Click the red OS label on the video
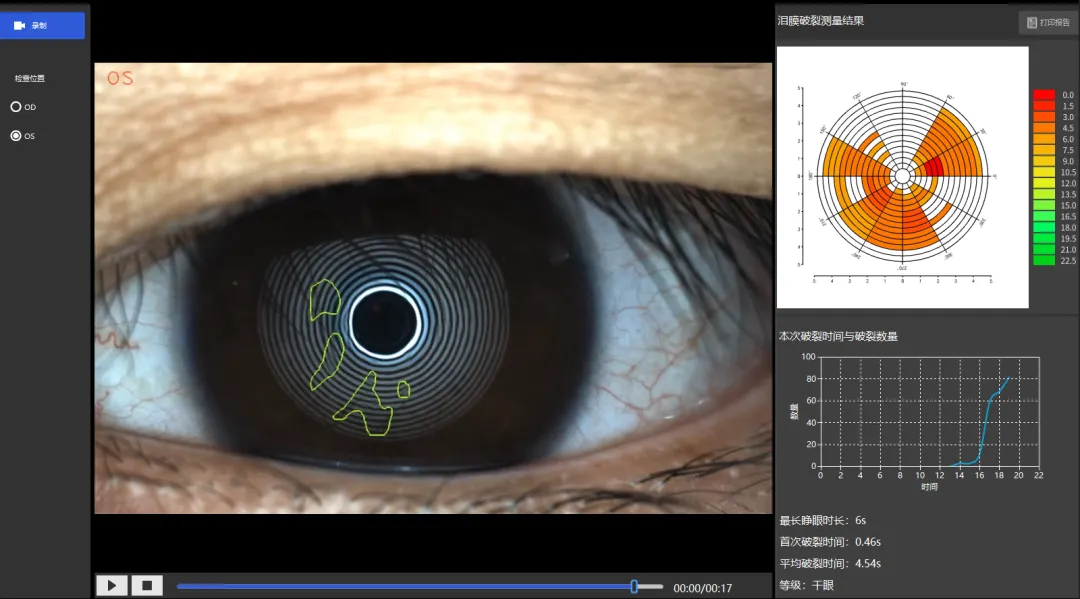Image resolution: width=1080 pixels, height=599 pixels. (120, 78)
